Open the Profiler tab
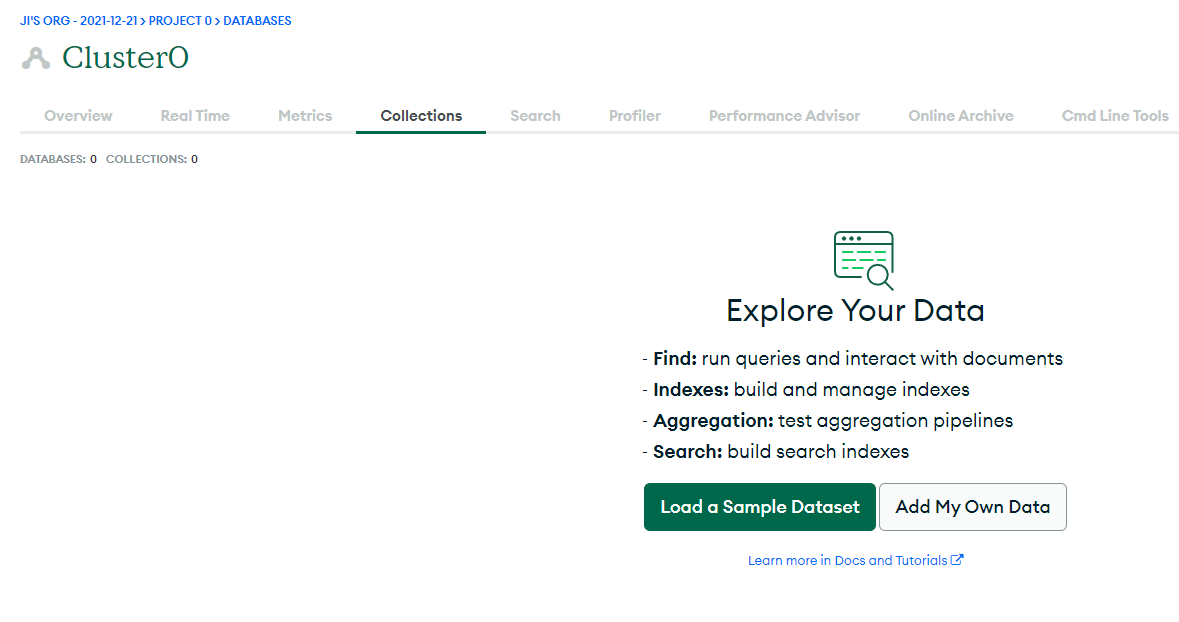Viewport: 1179px width, 622px height. pyautogui.click(x=635, y=116)
